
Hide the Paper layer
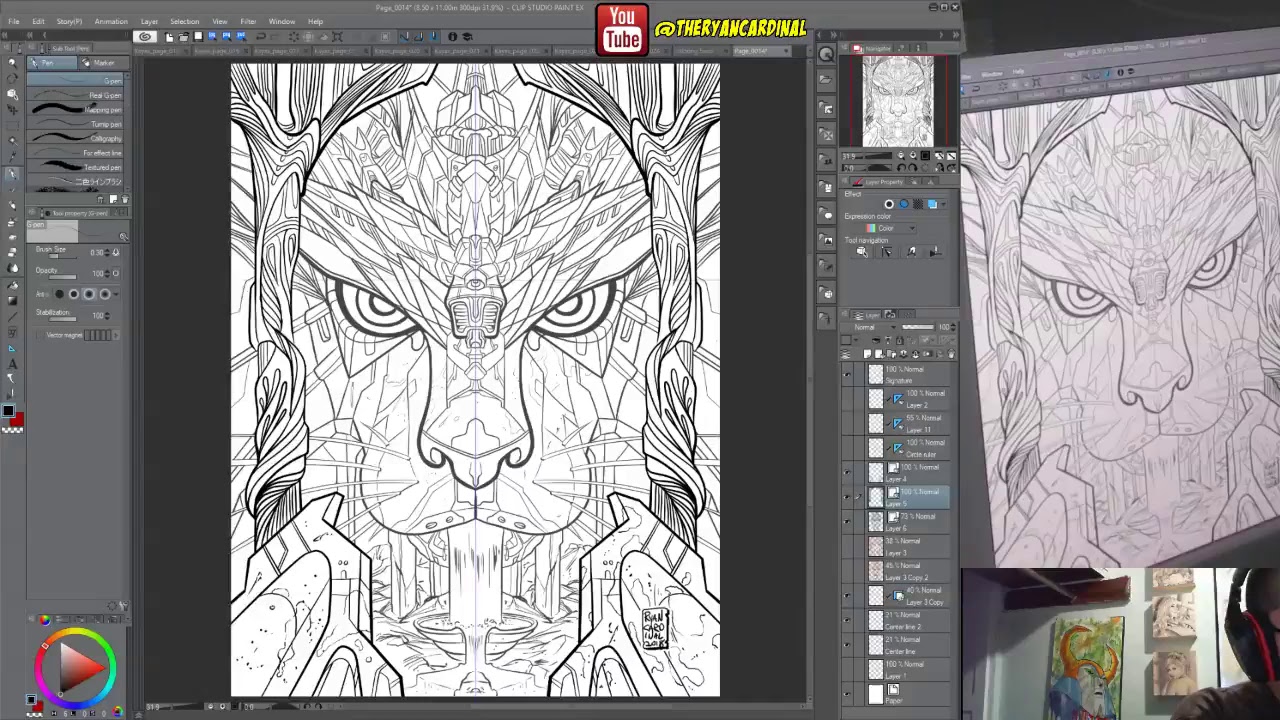pos(847,692)
